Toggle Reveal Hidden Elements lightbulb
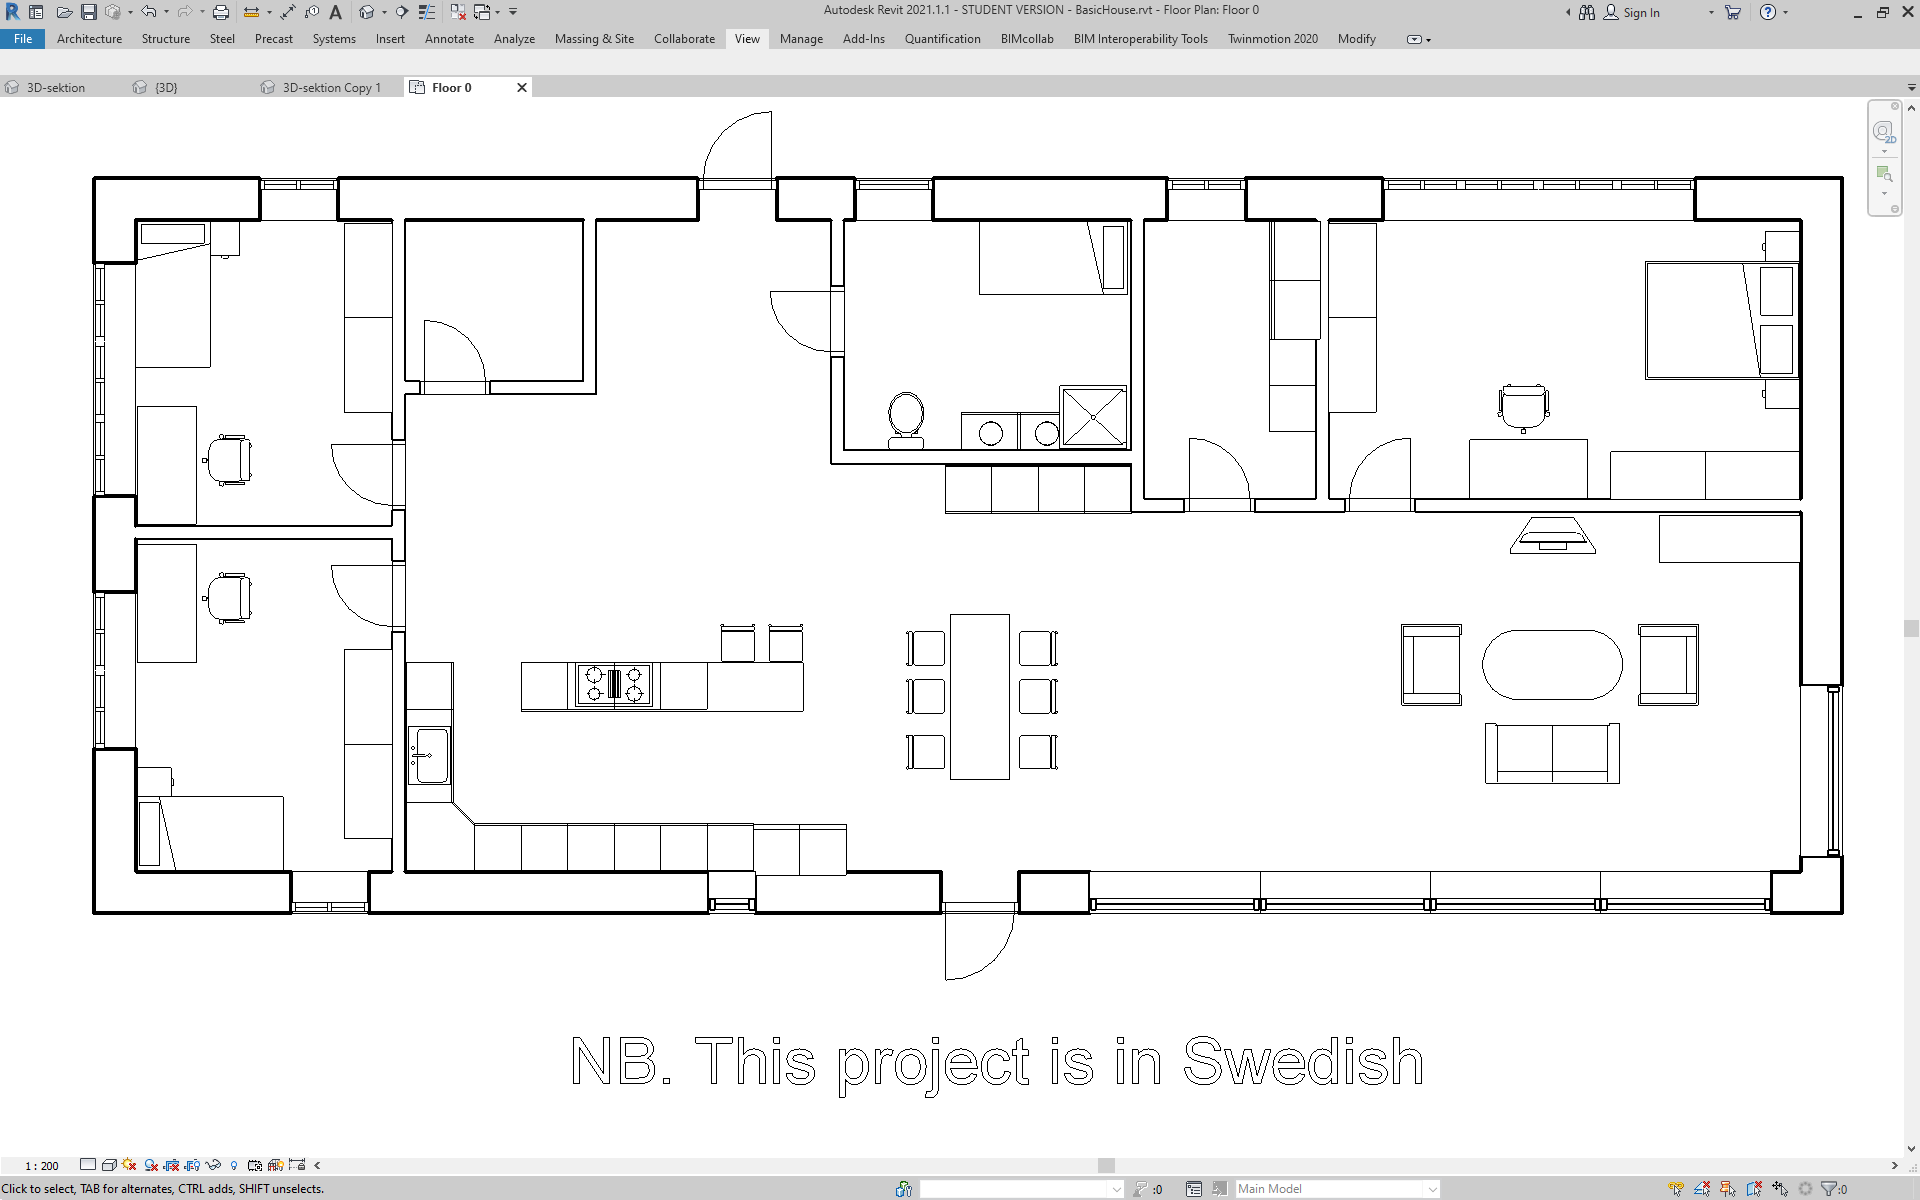 (x=233, y=1164)
